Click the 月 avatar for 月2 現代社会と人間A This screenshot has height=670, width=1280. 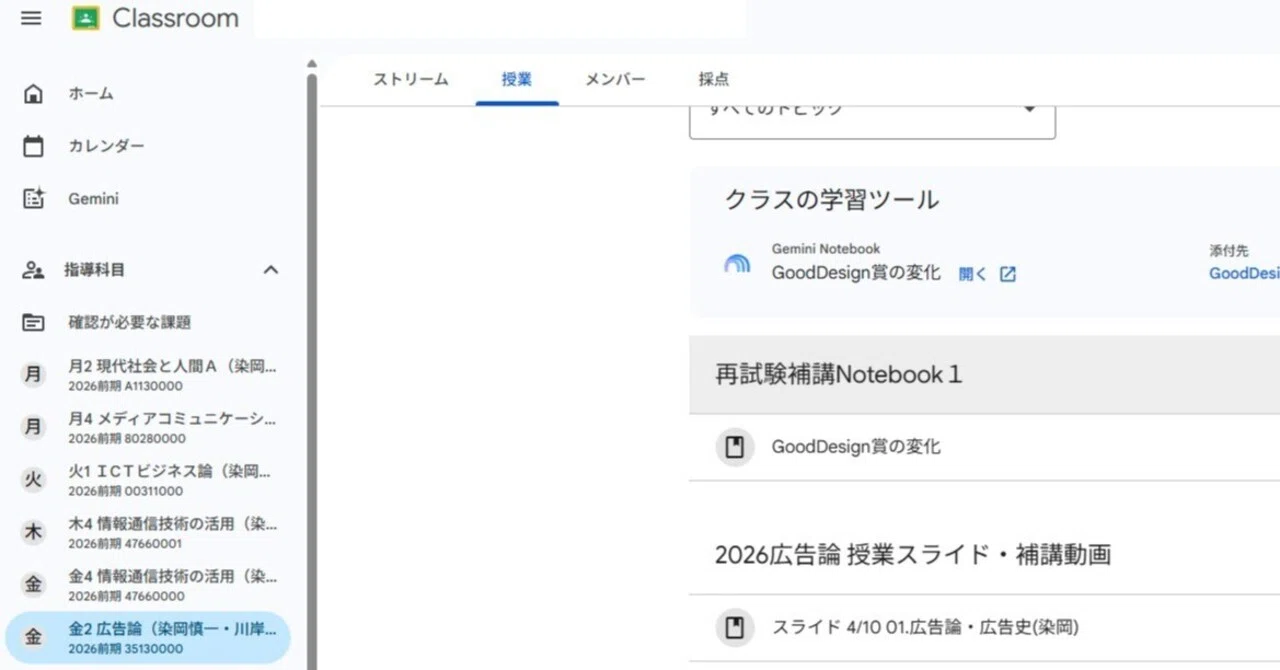coord(33,375)
